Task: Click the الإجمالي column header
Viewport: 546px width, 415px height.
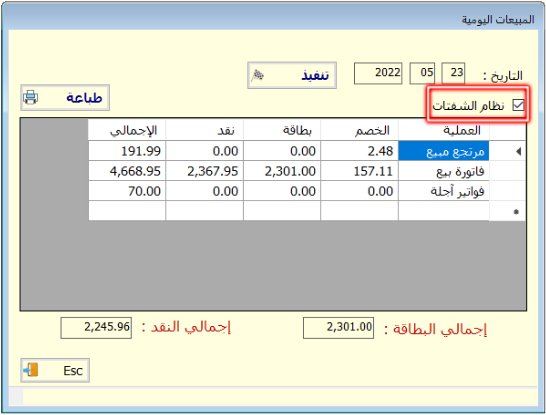Action: 127,130
